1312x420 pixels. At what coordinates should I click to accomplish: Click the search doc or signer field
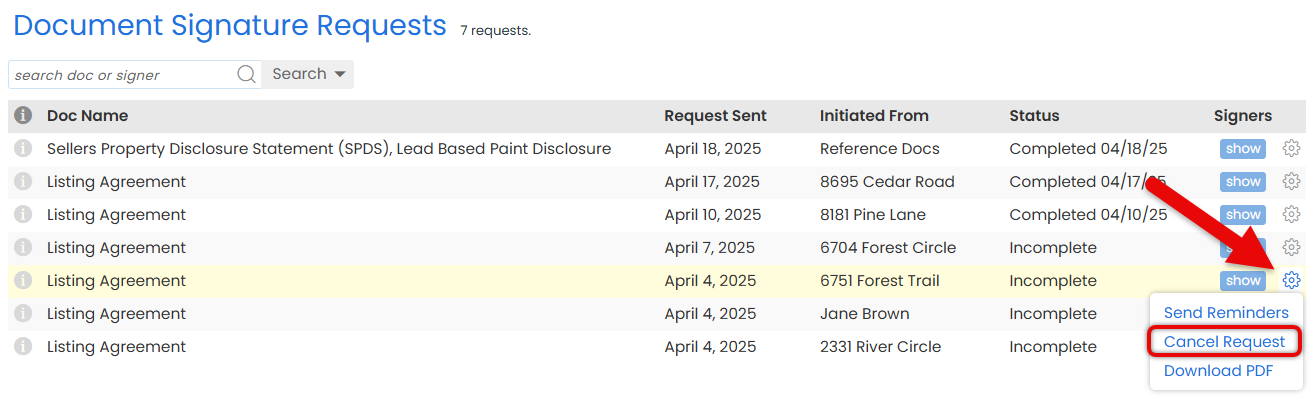coord(122,75)
